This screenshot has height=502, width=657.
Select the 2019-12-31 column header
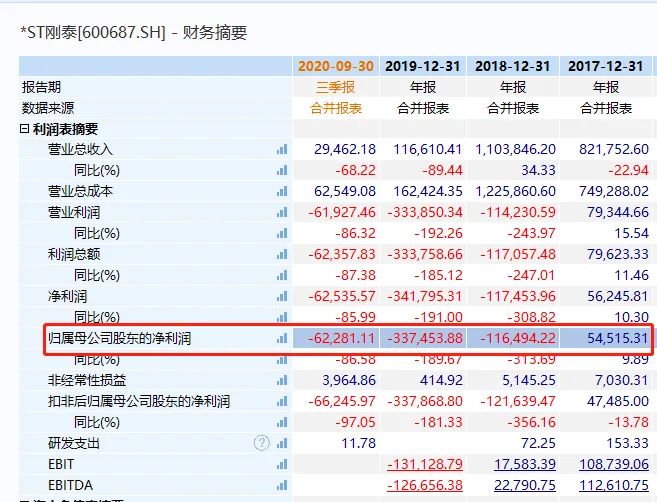pyautogui.click(x=424, y=66)
